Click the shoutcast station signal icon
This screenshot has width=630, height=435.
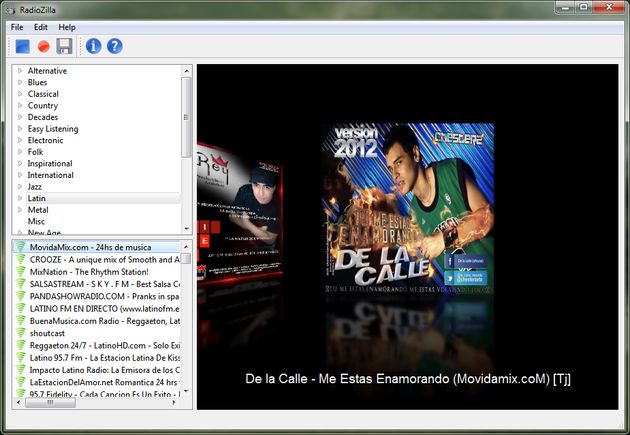20,333
